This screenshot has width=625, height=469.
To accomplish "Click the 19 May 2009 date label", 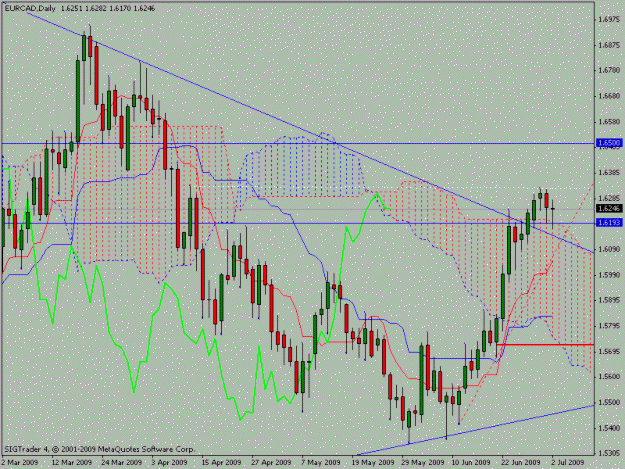I will [x=373, y=462].
